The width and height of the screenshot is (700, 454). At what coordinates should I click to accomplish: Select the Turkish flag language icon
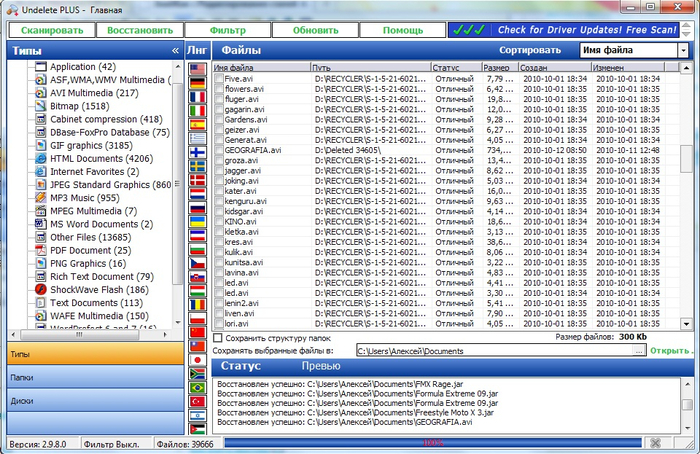coord(197,401)
